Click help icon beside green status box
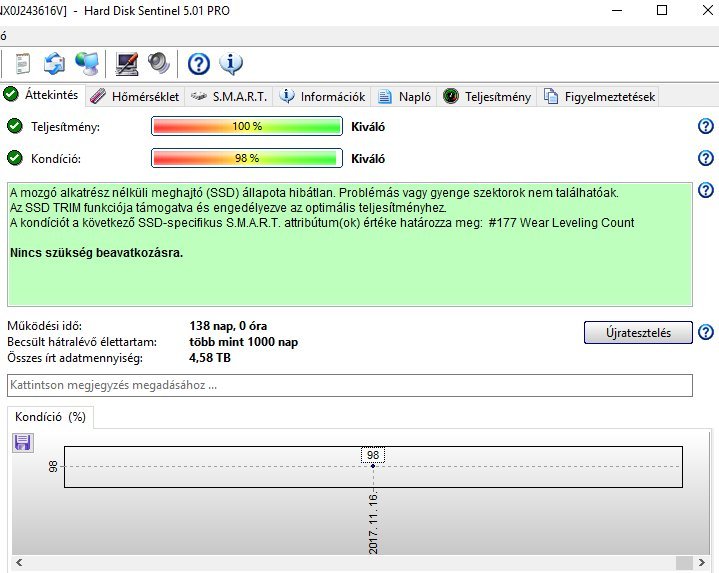The width and height of the screenshot is (719, 573). pos(706,190)
